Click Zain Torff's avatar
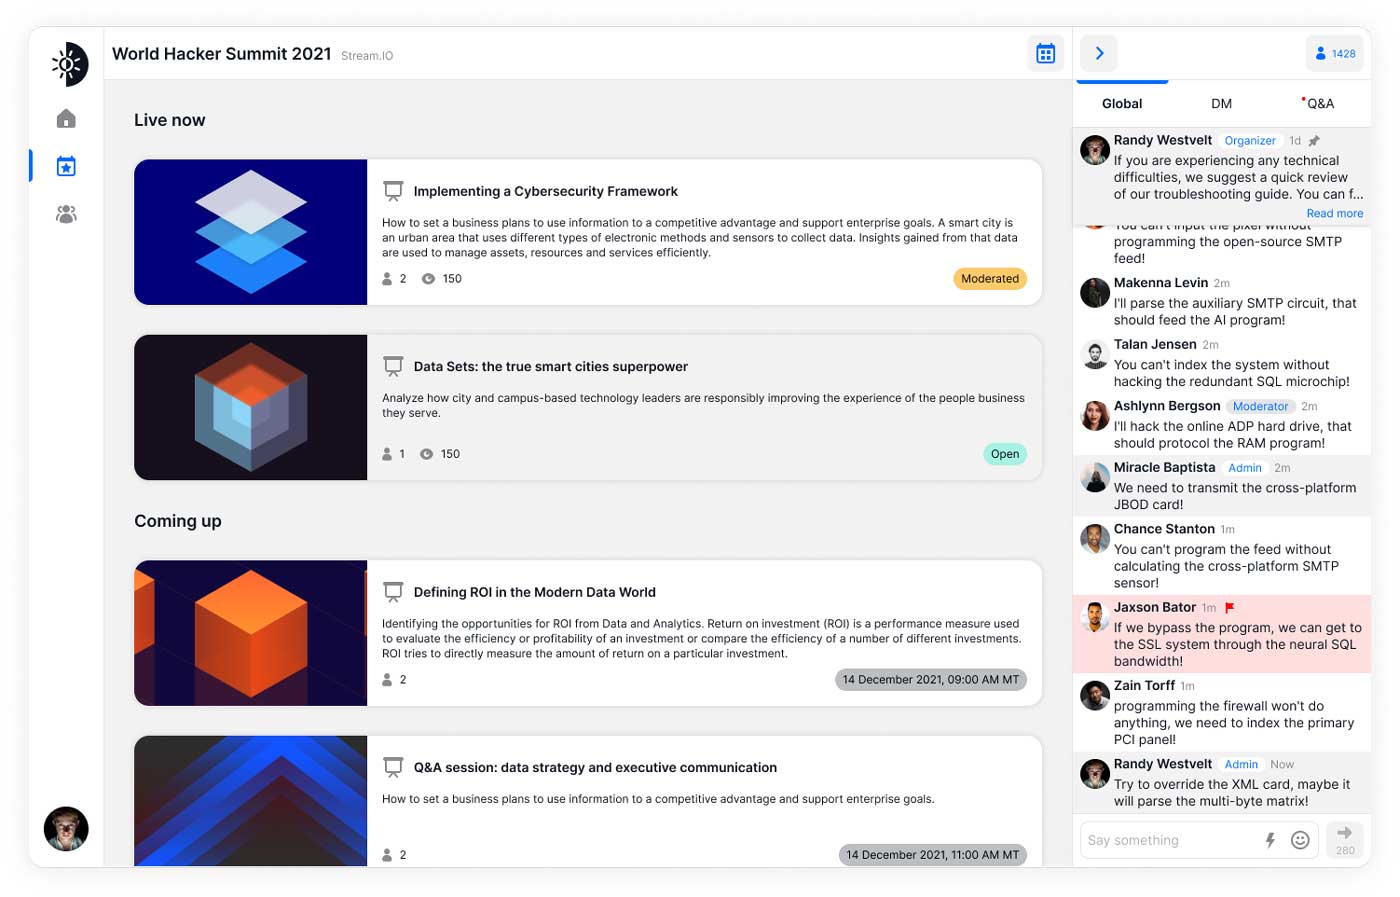The width and height of the screenshot is (1400, 897). point(1095,695)
